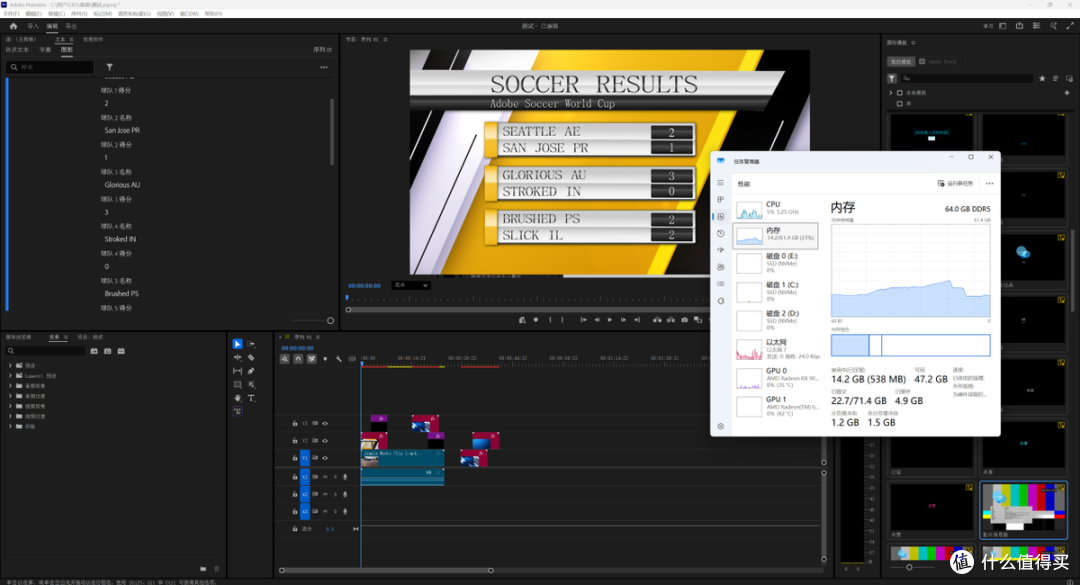Viewport: 1080px width, 585px height.
Task: Click the export frame camera icon
Action: point(684,320)
